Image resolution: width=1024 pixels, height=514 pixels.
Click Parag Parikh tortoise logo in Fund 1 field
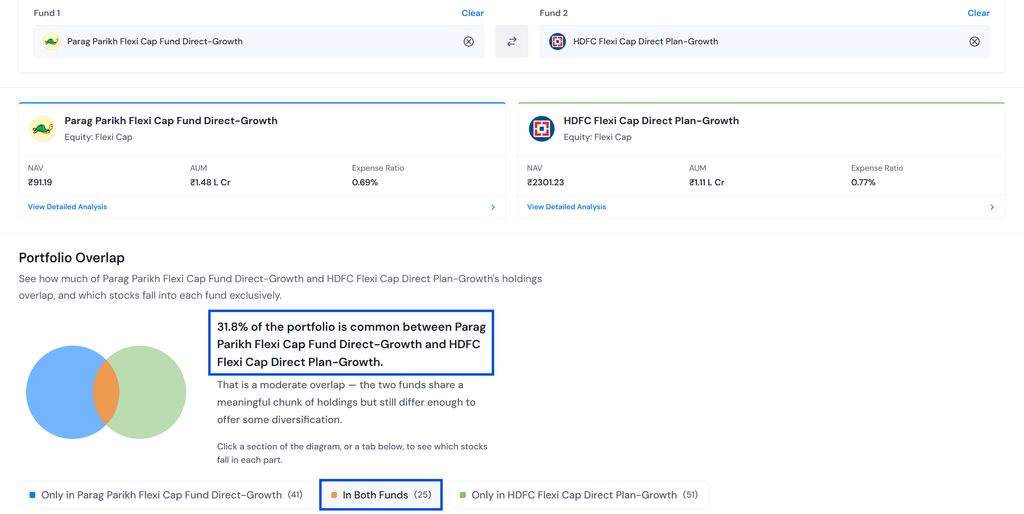click(52, 41)
